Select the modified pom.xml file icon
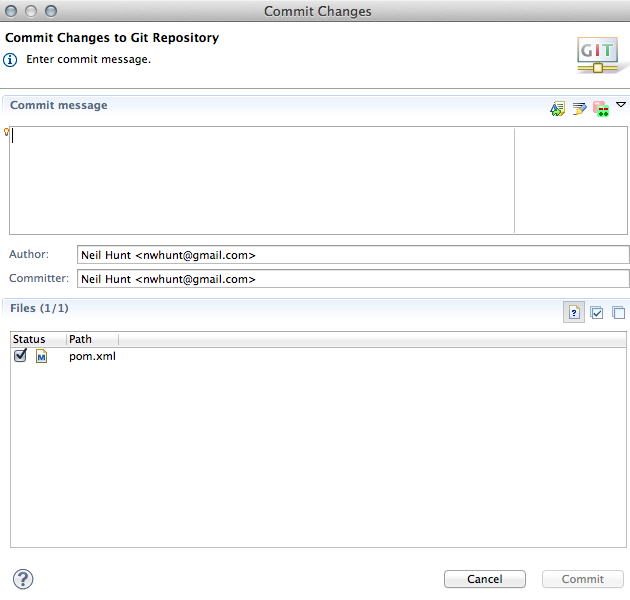This screenshot has width=630, height=600. tap(41, 356)
